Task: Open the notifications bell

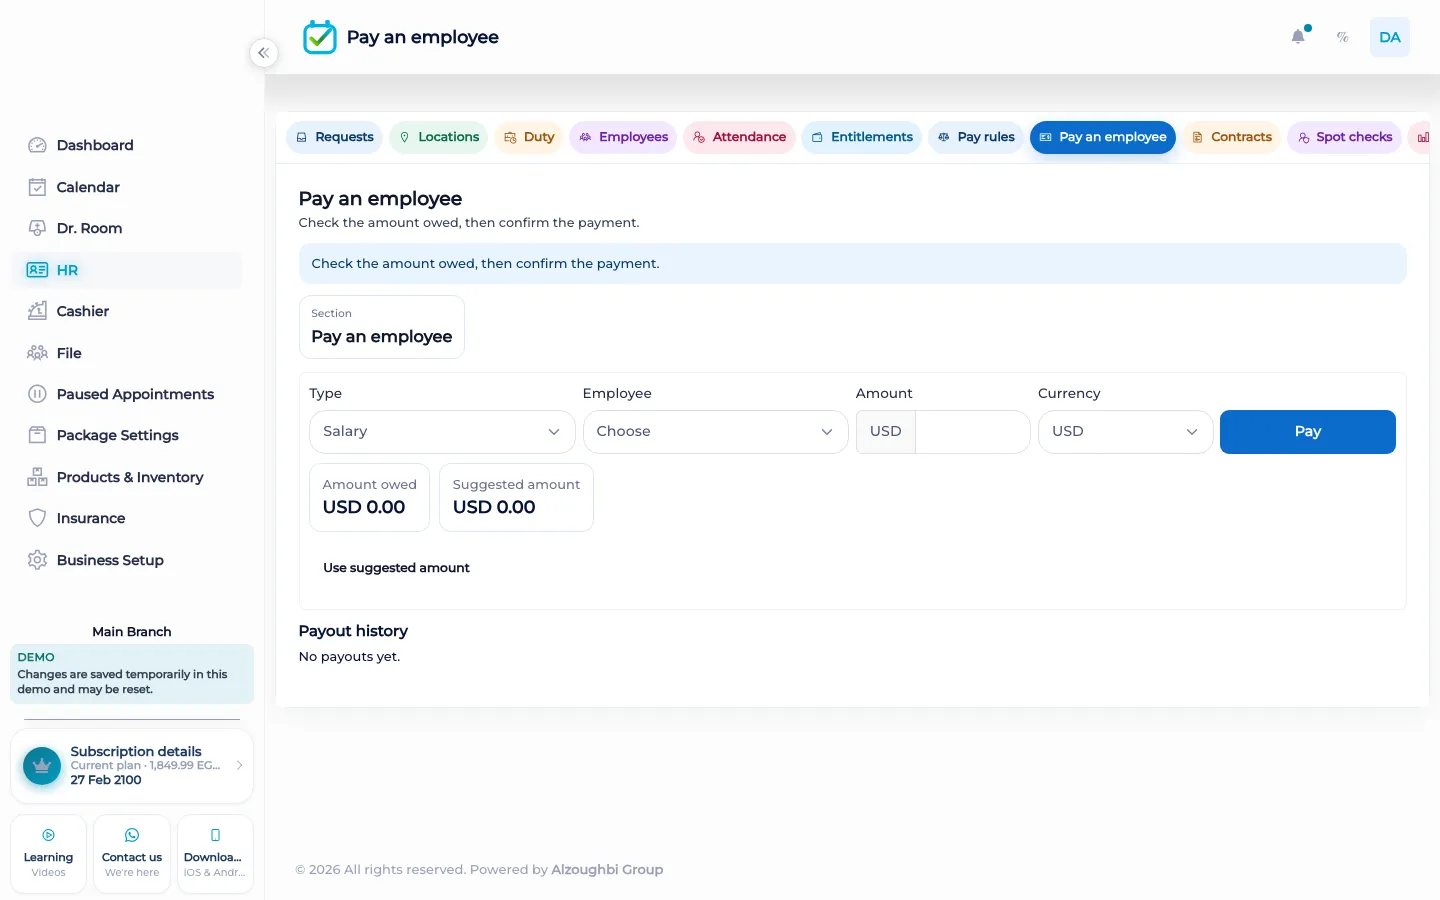Action: coord(1298,37)
